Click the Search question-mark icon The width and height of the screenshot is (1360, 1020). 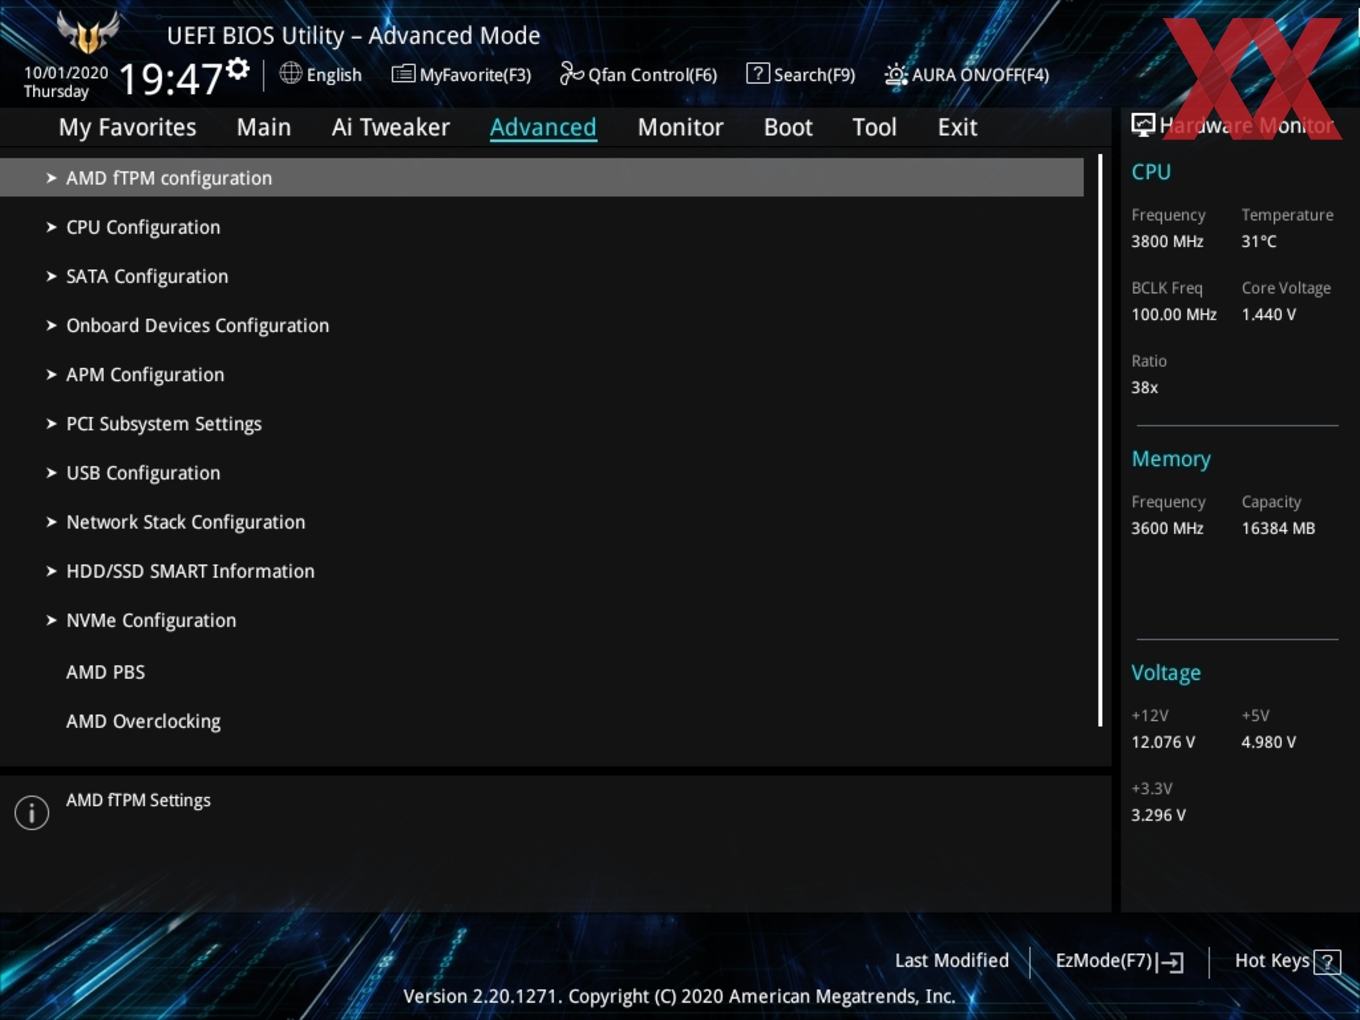tap(758, 73)
